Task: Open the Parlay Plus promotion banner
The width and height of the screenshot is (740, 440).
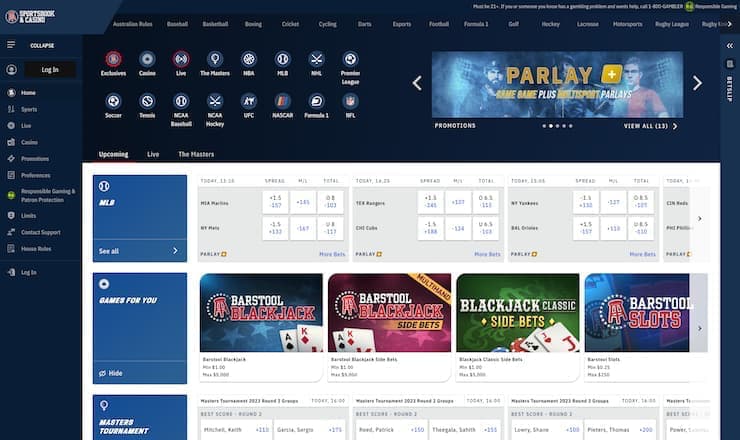Action: pyautogui.click(x=557, y=85)
